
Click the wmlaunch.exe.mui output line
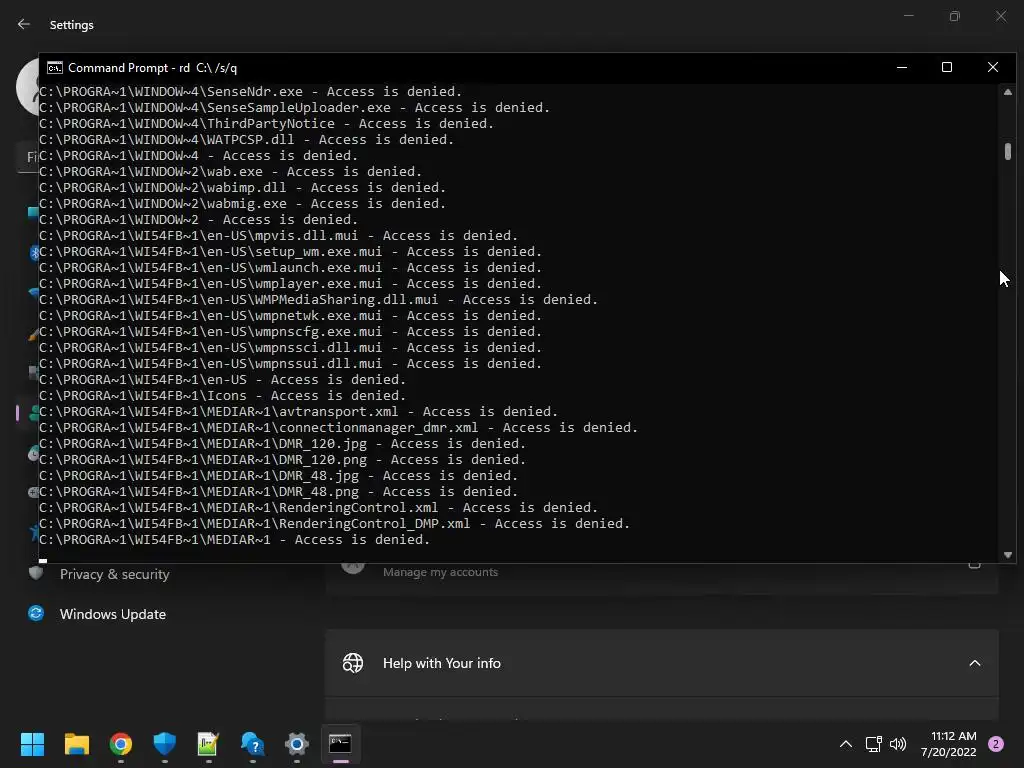point(291,267)
